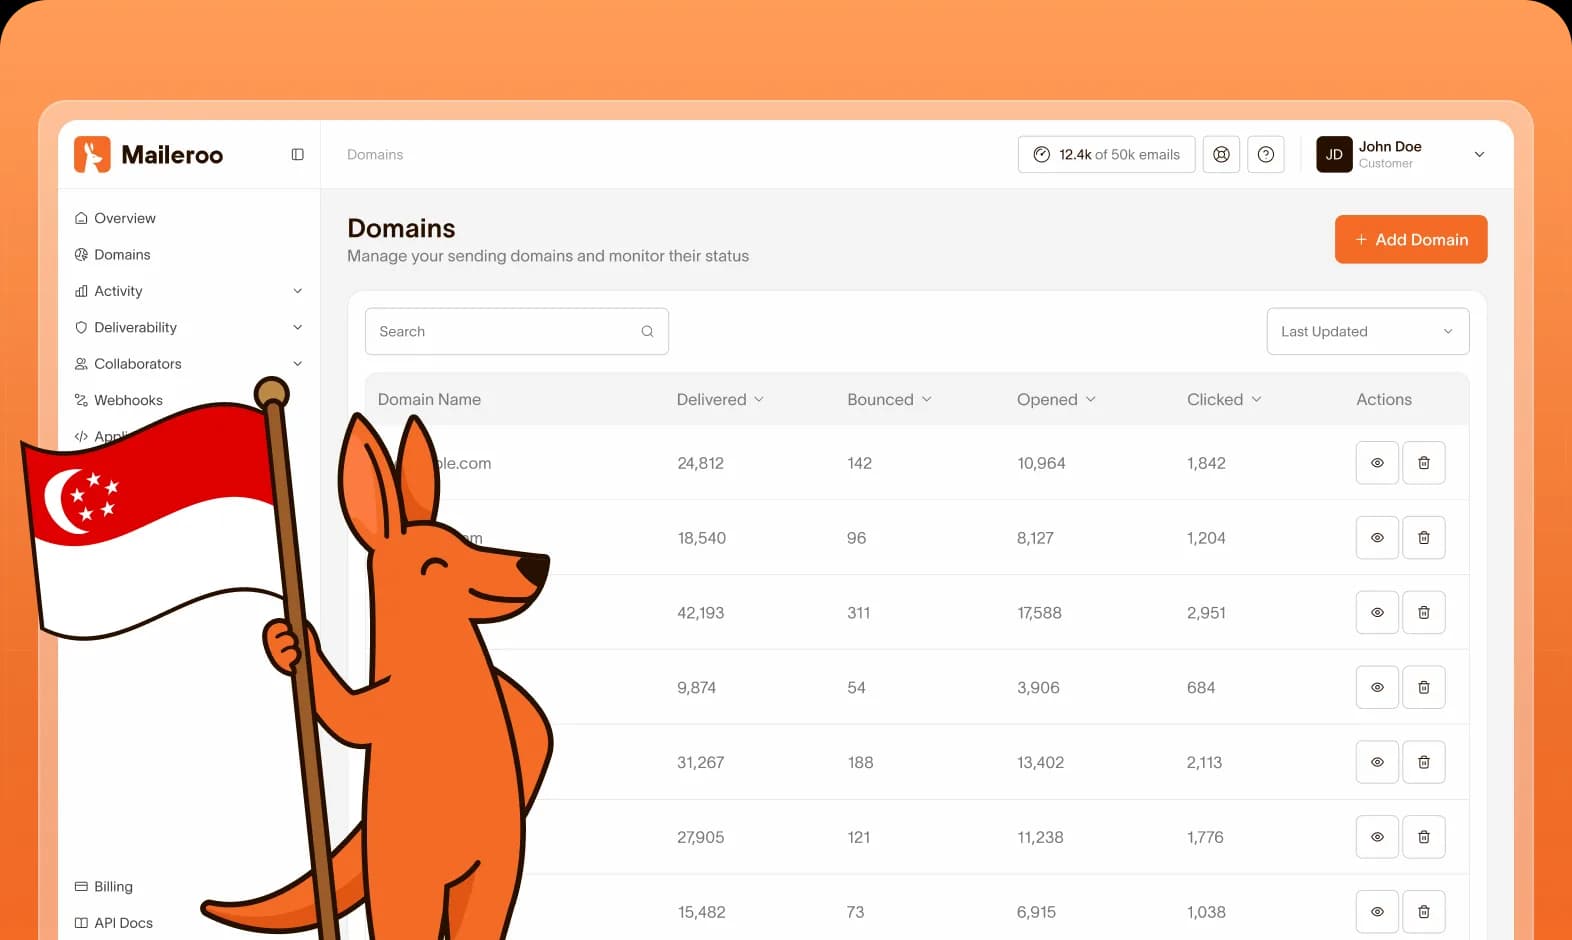Image resolution: width=1572 pixels, height=940 pixels.
Task: Delete the domain with 15,482 delivered
Action: pyautogui.click(x=1424, y=912)
